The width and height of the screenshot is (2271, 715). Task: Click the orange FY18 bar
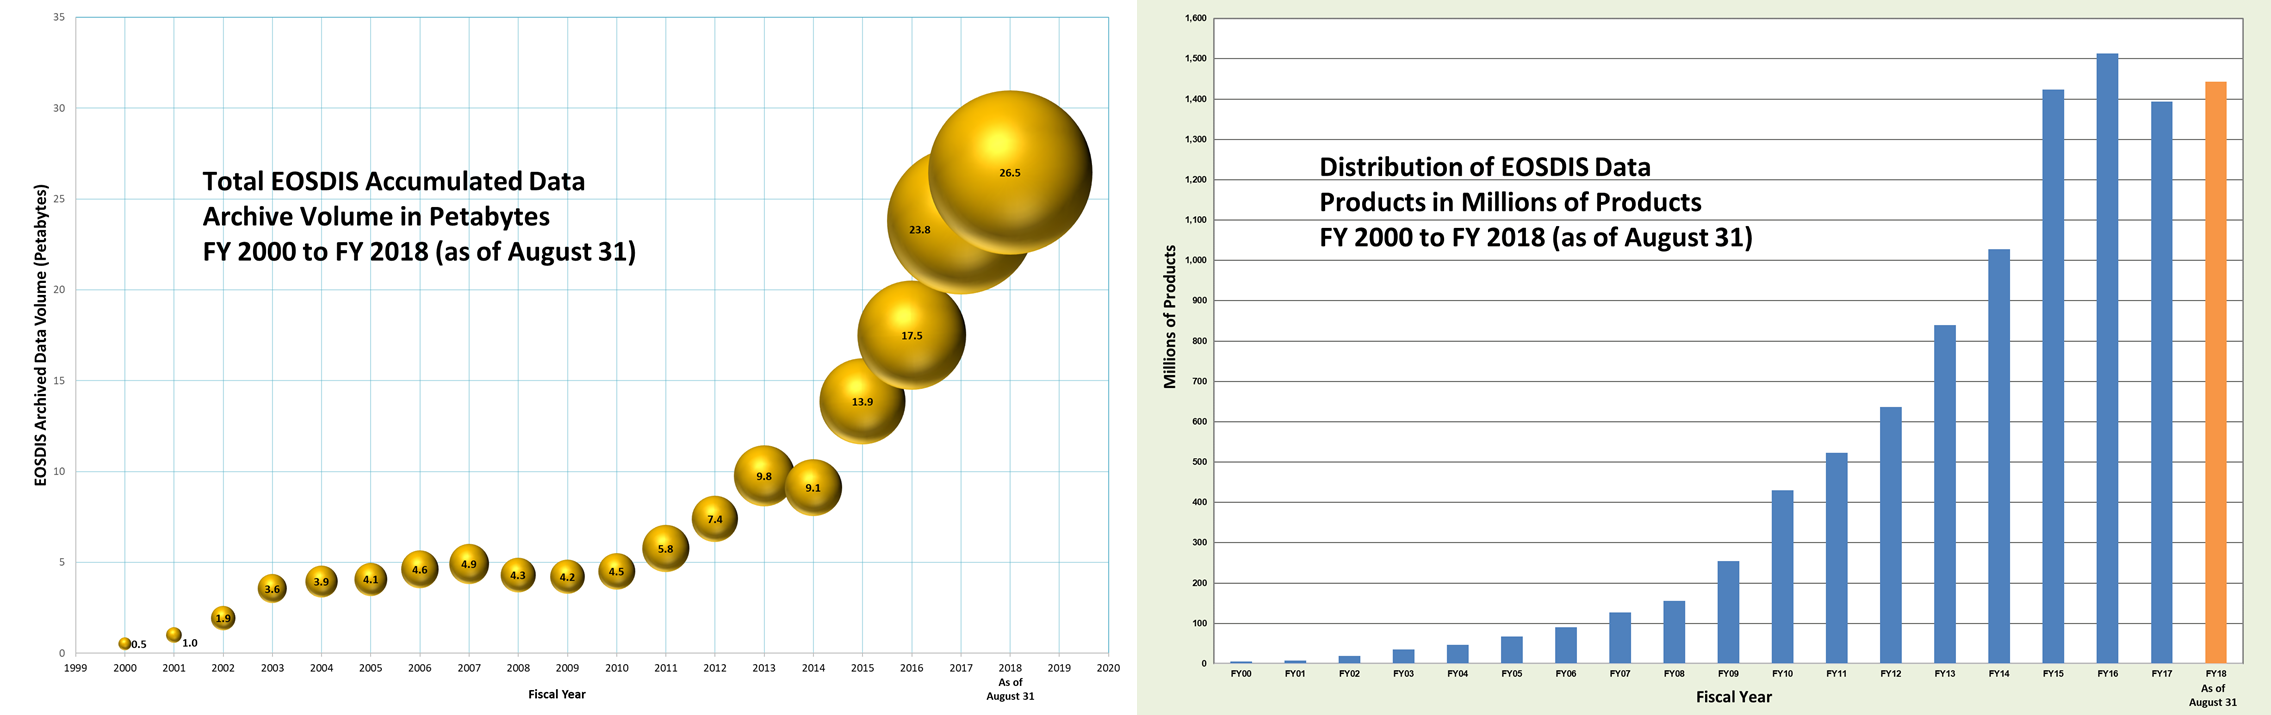click(x=2215, y=372)
